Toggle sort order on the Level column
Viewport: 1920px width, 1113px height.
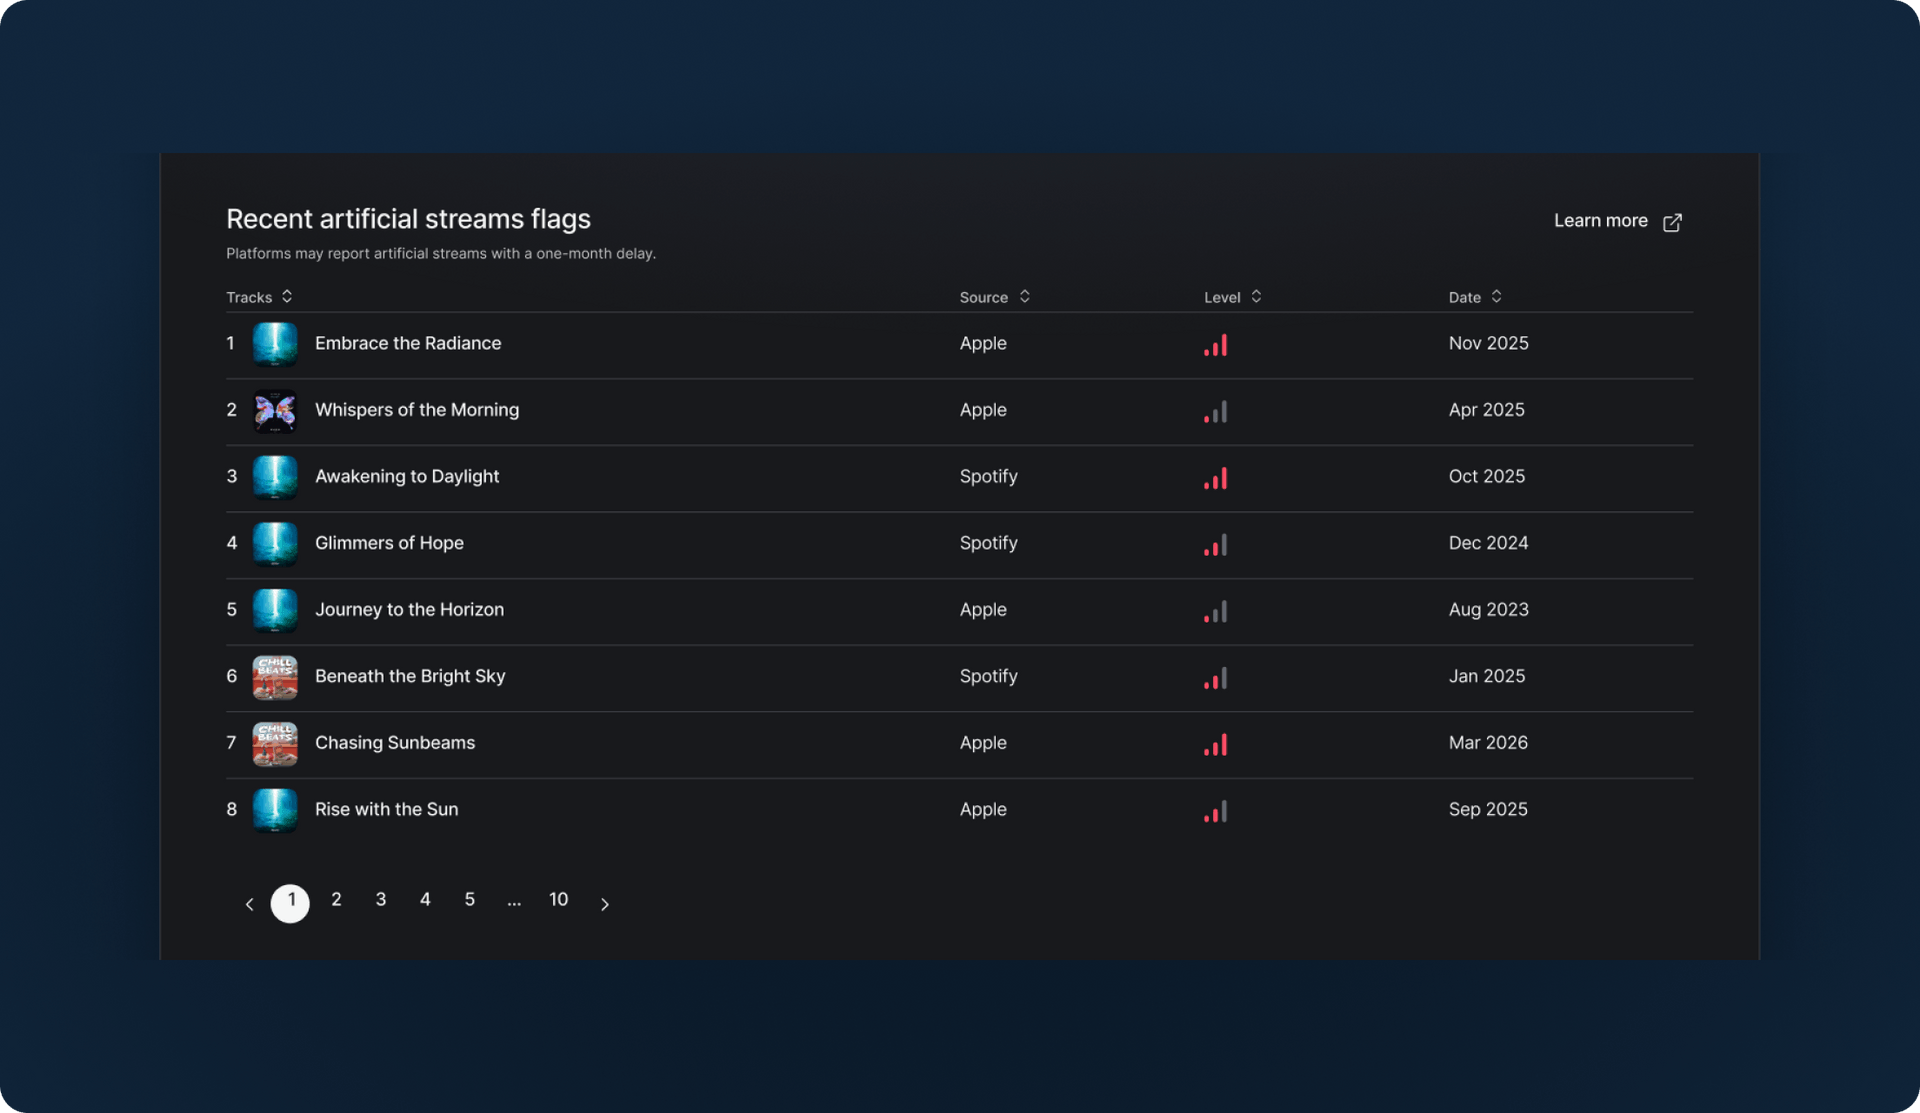pyautogui.click(x=1257, y=296)
